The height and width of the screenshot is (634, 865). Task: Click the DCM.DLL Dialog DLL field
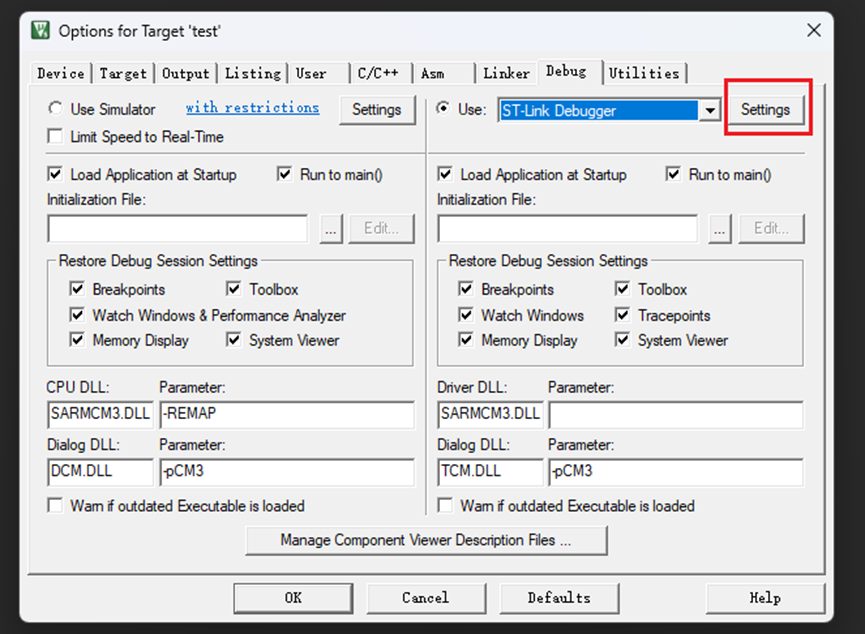100,472
